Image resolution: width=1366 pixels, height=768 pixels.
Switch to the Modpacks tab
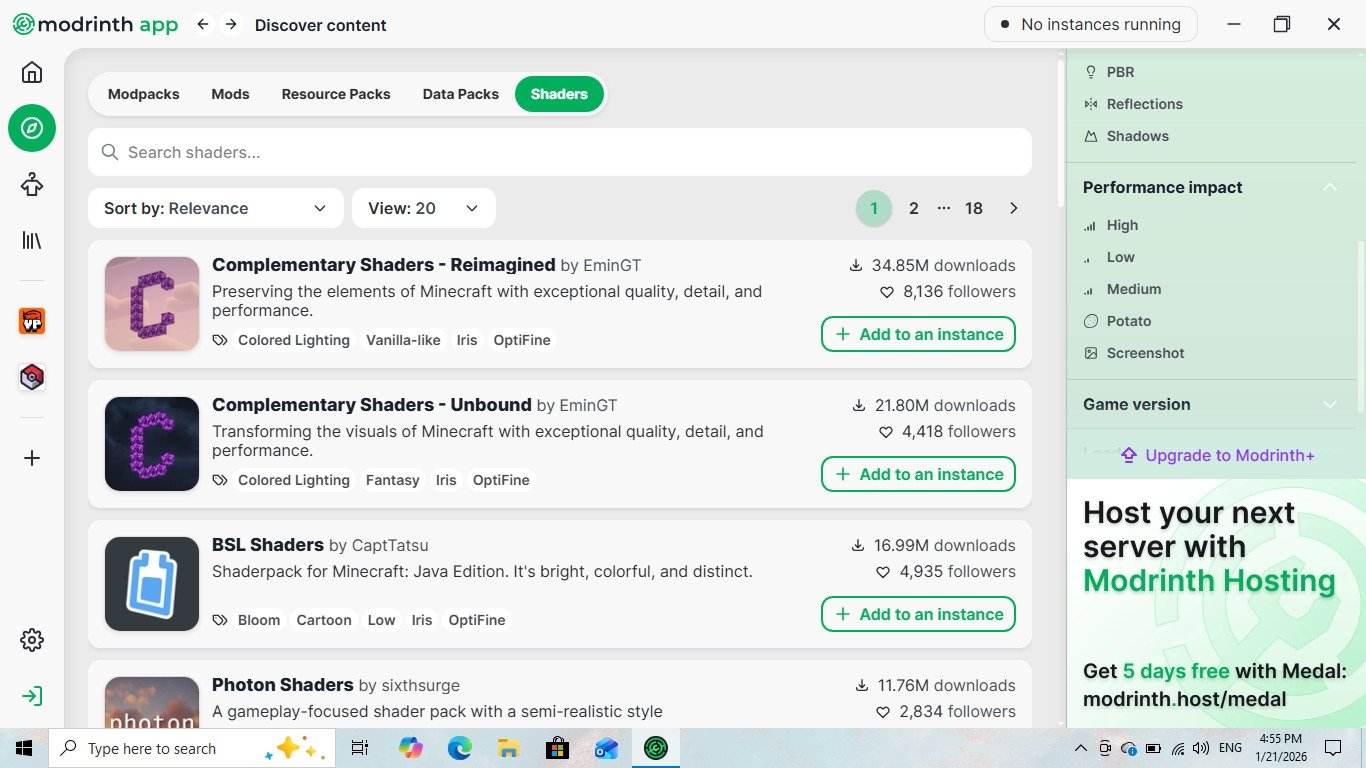click(143, 94)
